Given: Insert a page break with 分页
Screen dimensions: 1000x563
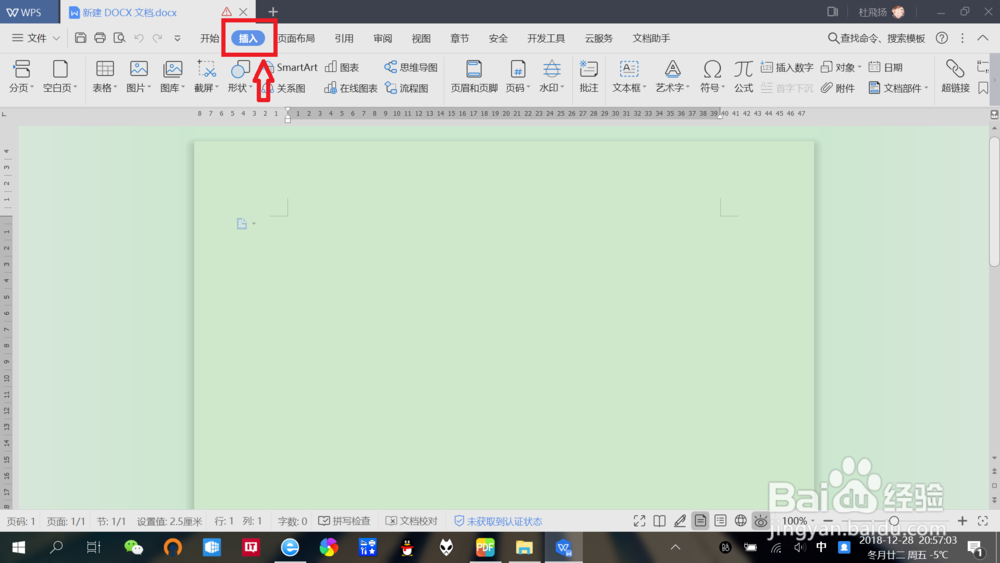Looking at the screenshot, I should tap(21, 76).
